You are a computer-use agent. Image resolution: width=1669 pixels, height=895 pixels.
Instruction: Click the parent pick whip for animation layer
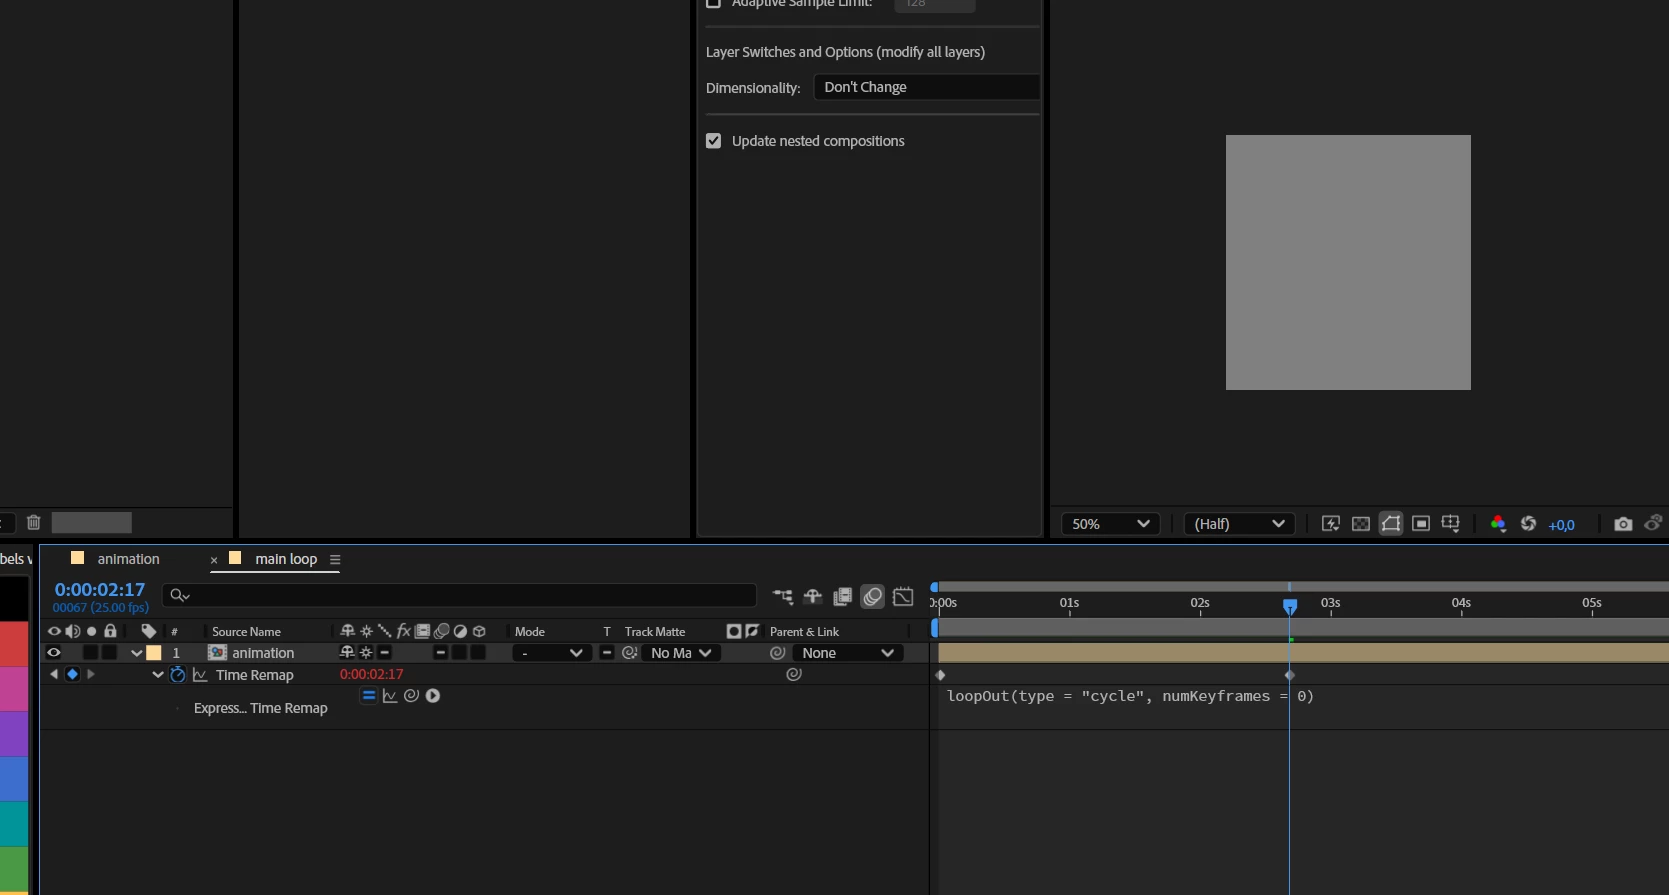click(x=778, y=653)
